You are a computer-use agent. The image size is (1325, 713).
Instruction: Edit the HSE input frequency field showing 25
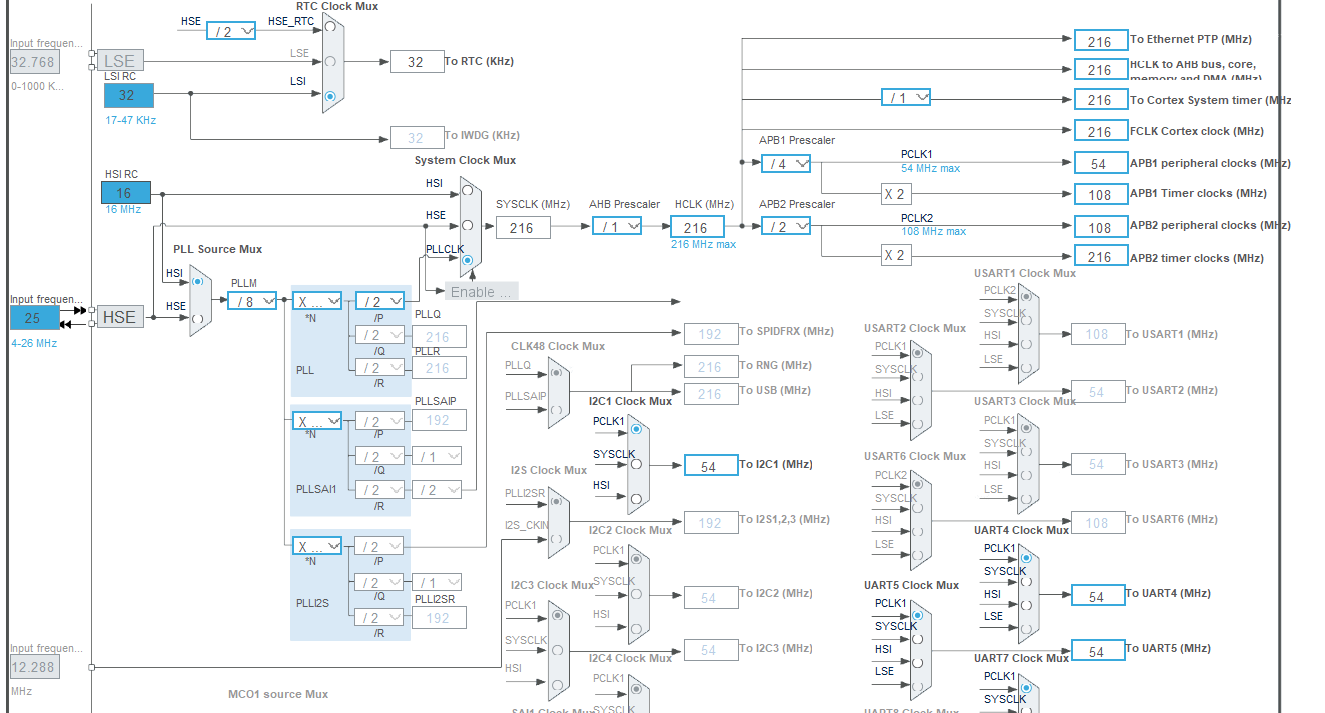(33, 317)
